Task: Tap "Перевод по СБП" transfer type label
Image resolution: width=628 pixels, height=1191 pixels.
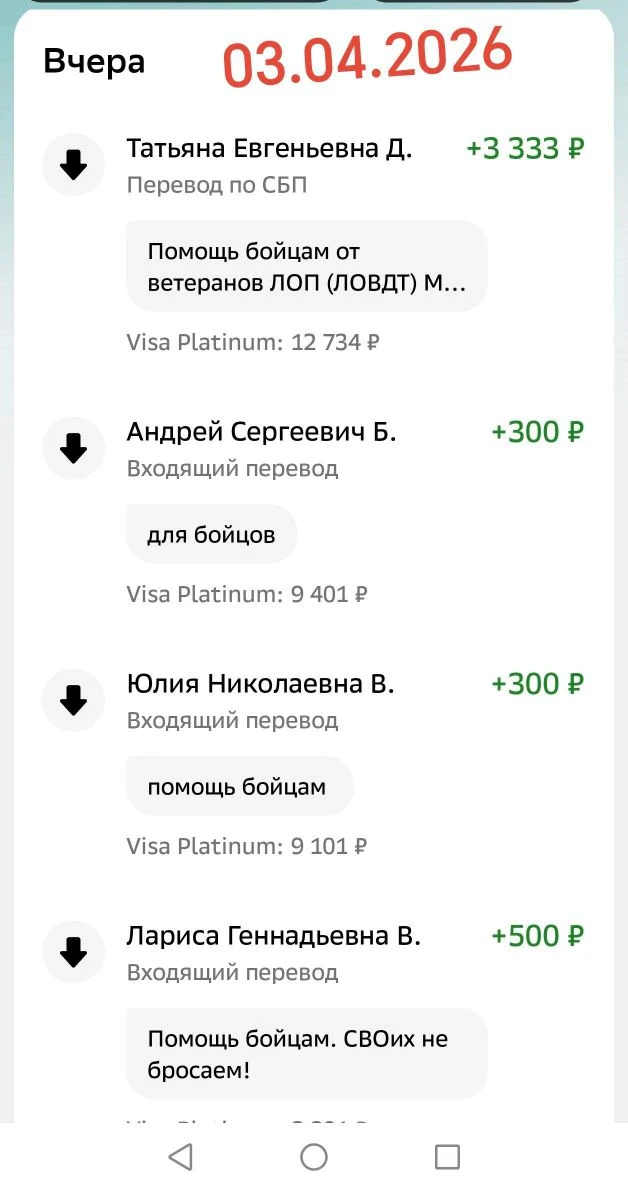Action: coord(217,185)
